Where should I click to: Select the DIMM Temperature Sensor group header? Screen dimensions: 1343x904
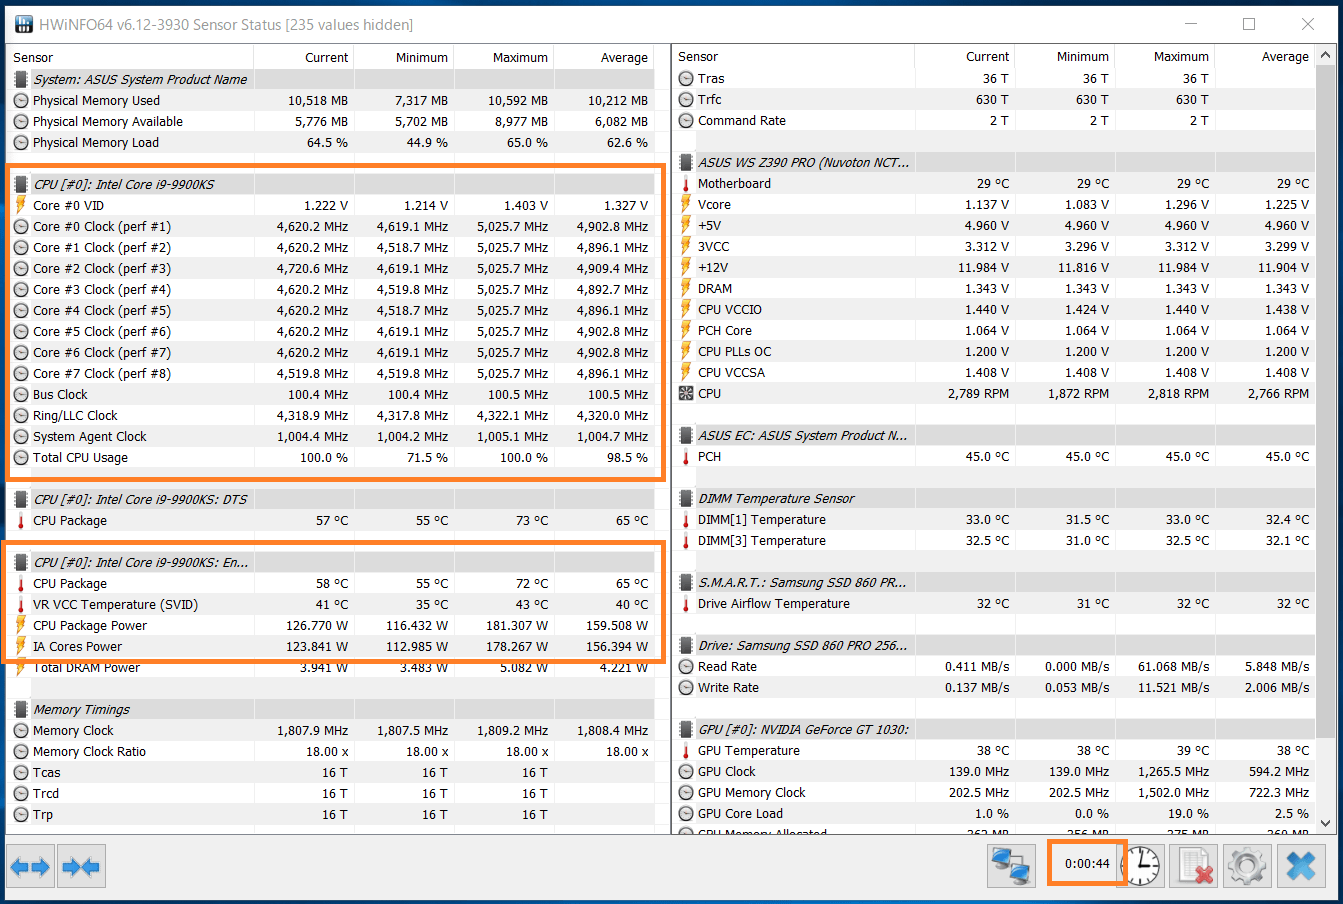tap(994, 498)
